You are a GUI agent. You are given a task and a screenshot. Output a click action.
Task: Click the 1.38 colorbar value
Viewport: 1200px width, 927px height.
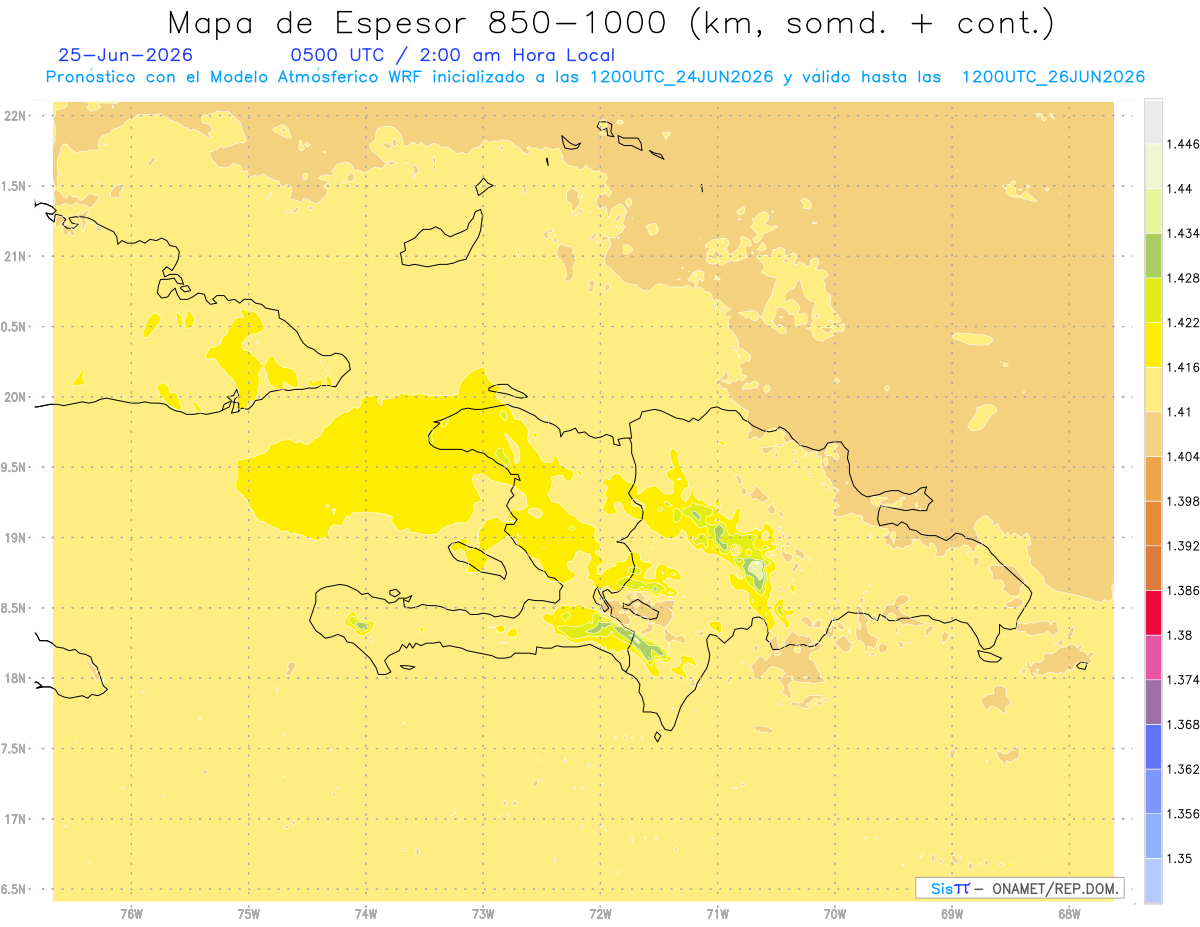(x=1180, y=636)
